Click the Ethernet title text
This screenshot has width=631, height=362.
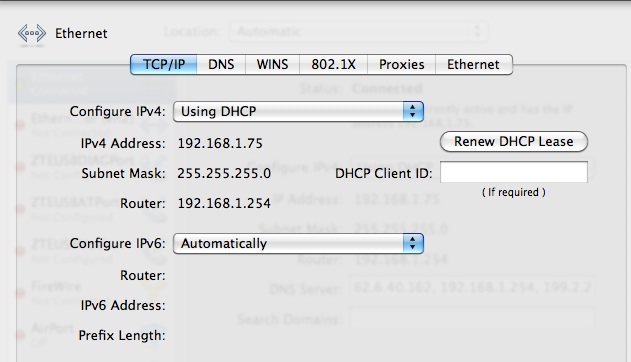pyautogui.click(x=81, y=33)
